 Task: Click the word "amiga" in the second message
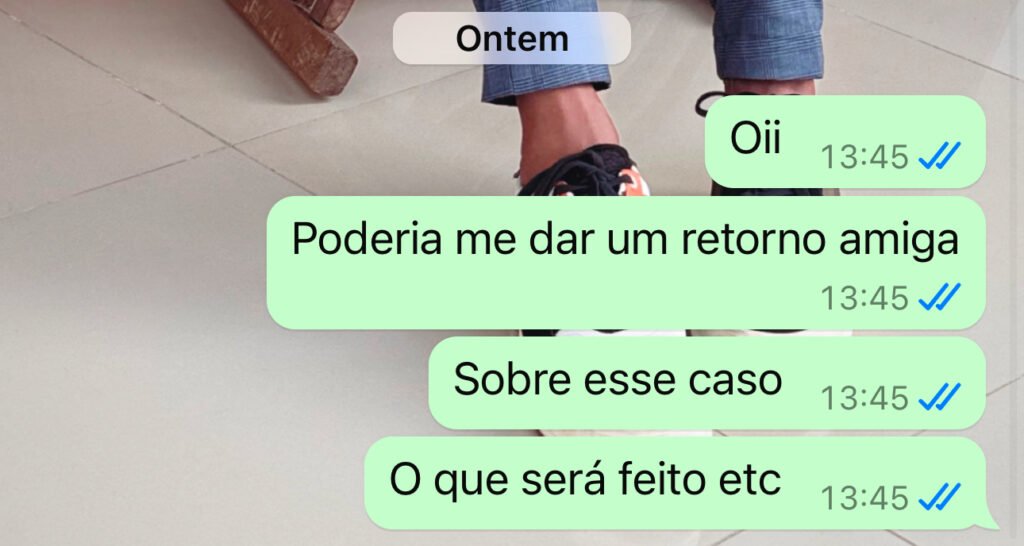tap(899, 240)
